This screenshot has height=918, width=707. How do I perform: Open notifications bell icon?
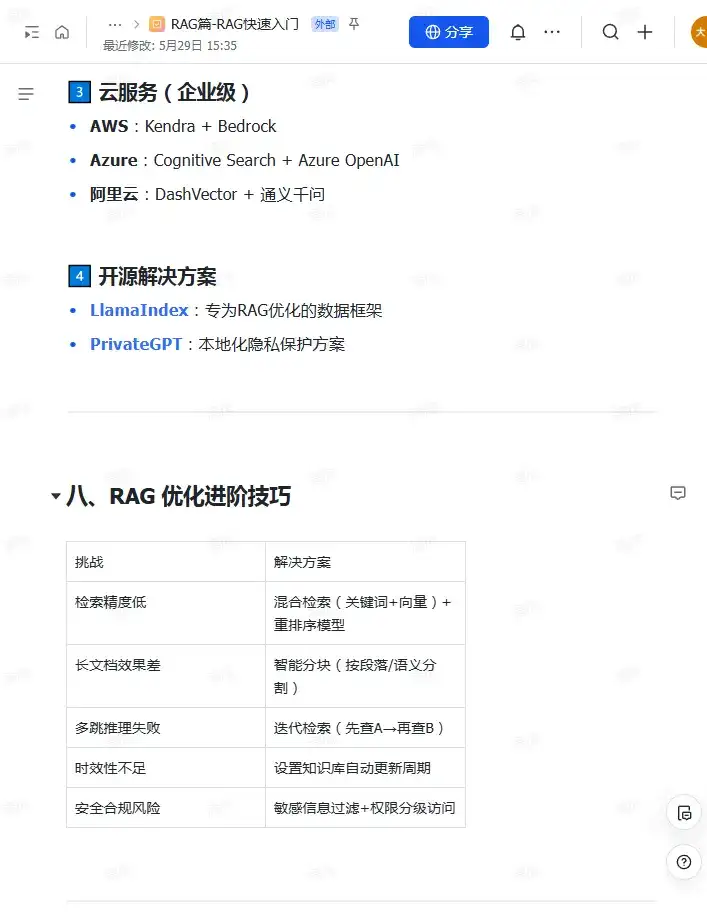pos(518,32)
